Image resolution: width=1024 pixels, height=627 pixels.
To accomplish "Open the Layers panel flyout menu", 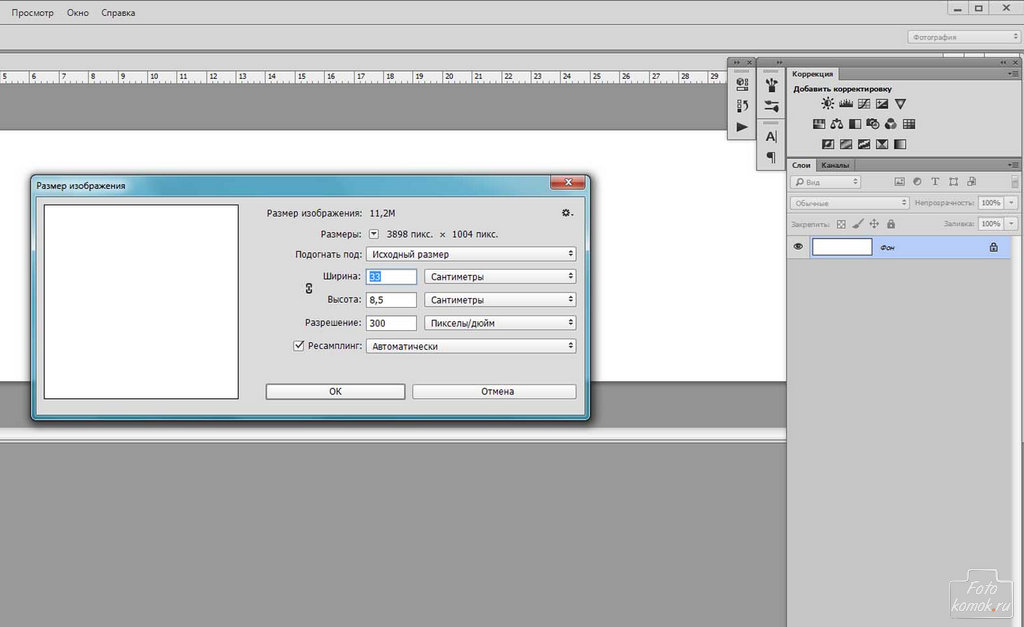I will click(x=1014, y=165).
